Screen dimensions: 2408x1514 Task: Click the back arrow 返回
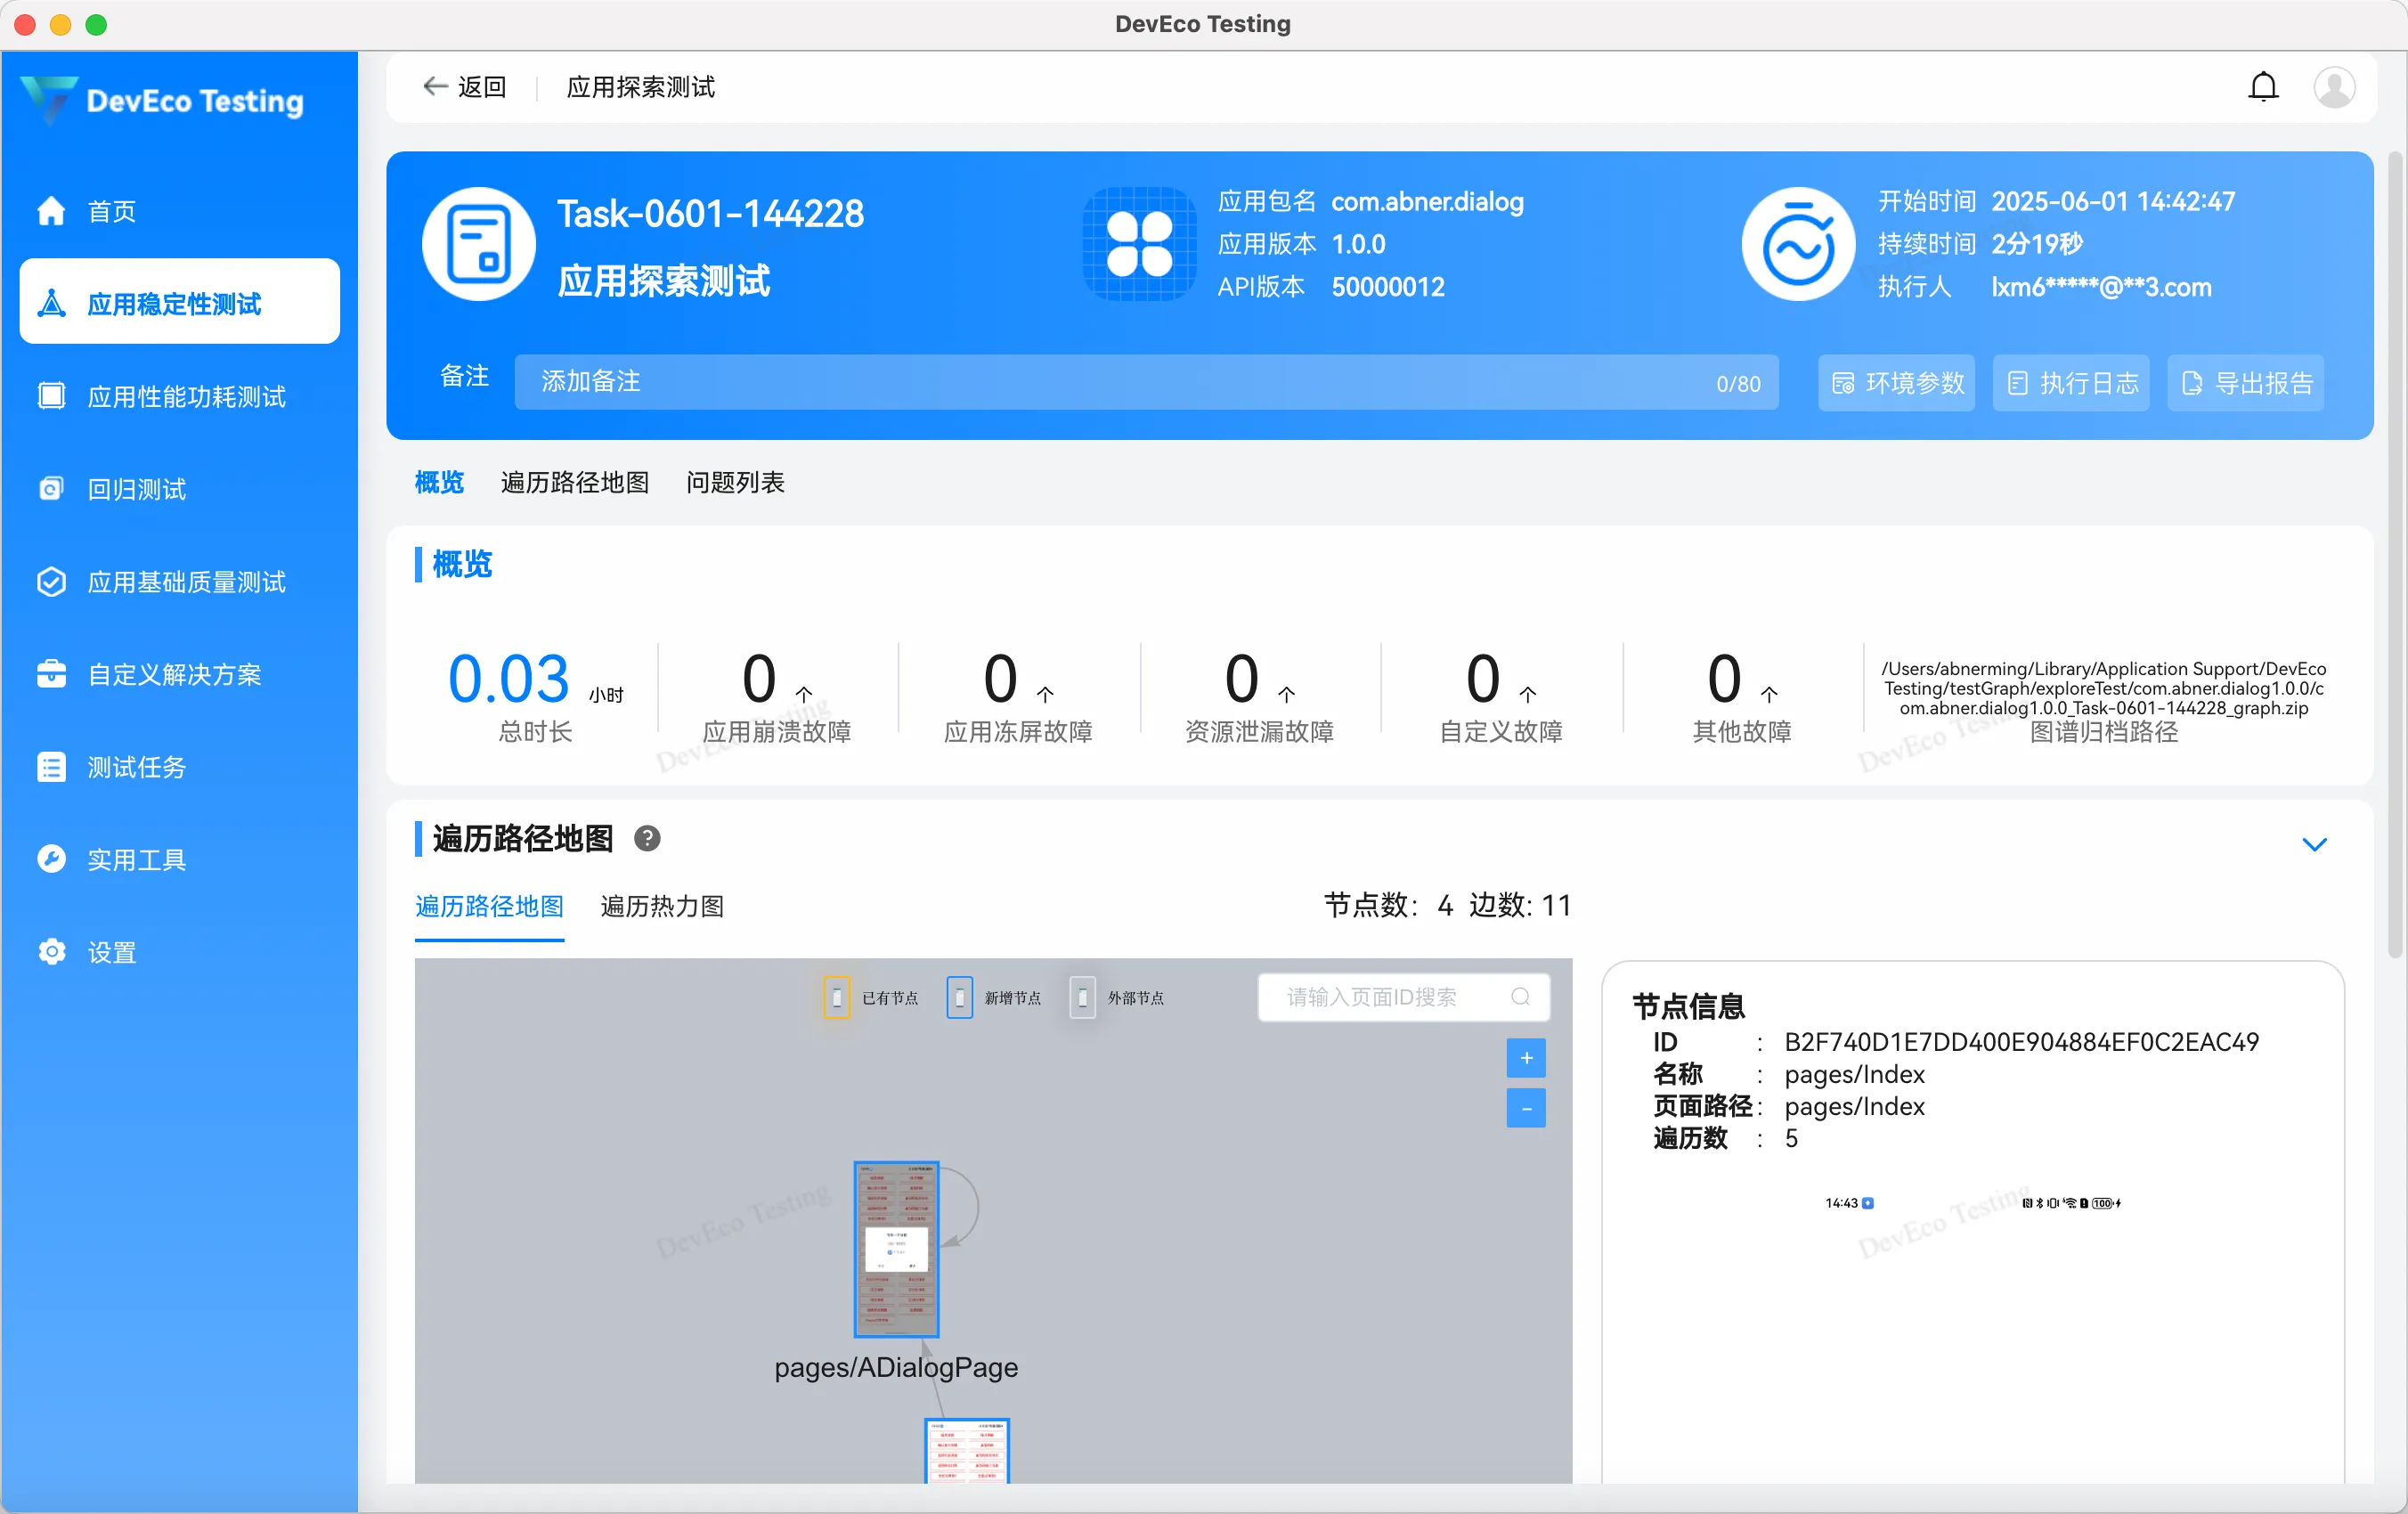(x=464, y=87)
